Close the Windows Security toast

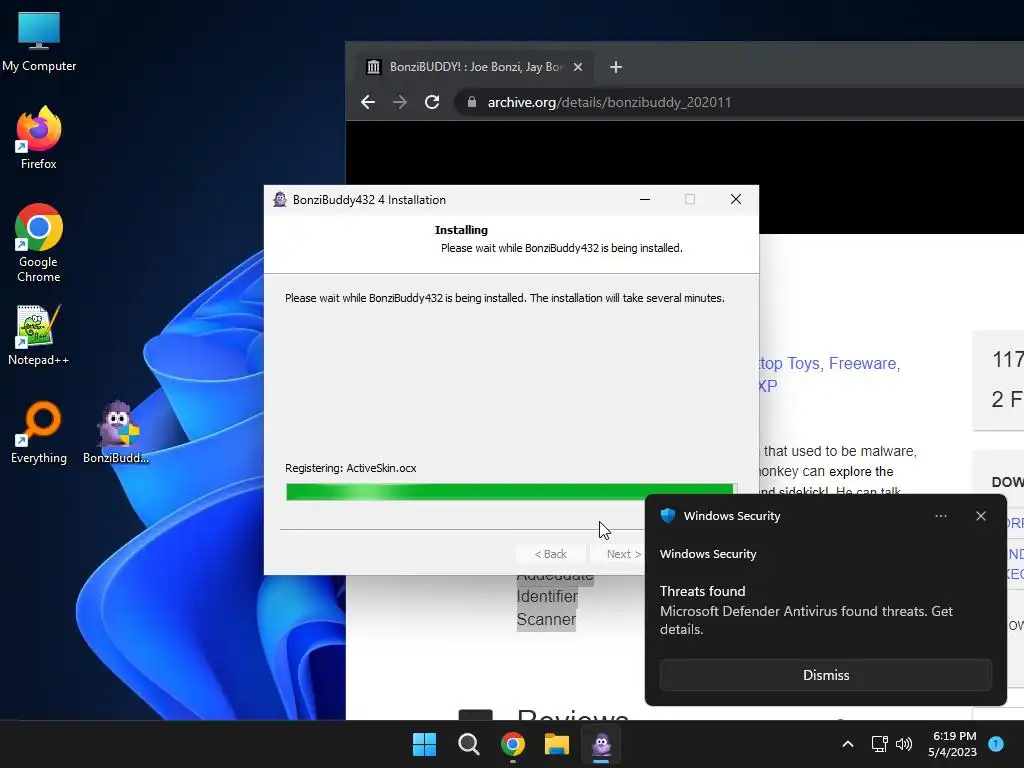[981, 516]
